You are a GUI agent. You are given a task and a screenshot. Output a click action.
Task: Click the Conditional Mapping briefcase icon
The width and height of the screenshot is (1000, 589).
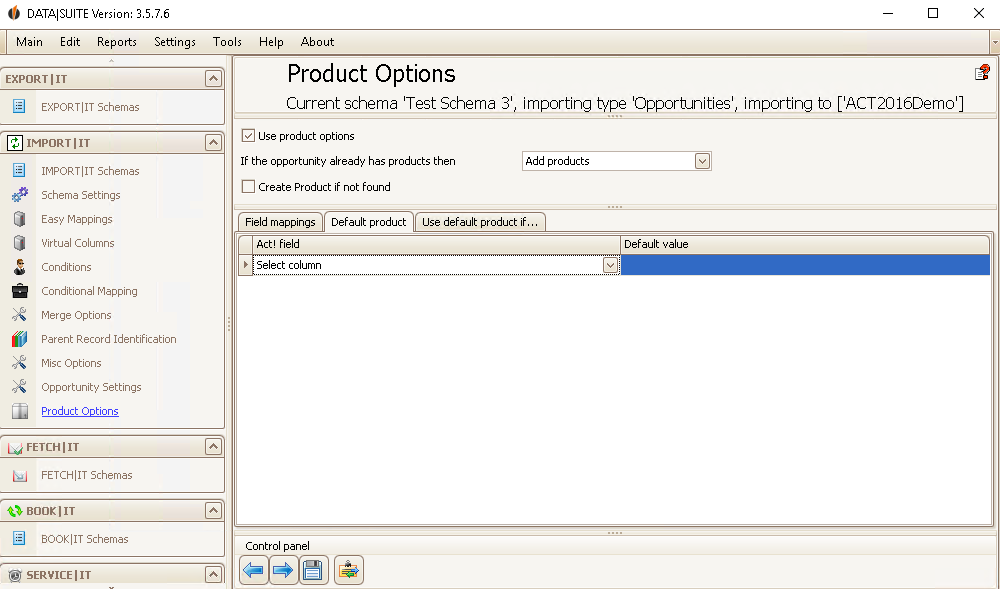click(x=20, y=291)
